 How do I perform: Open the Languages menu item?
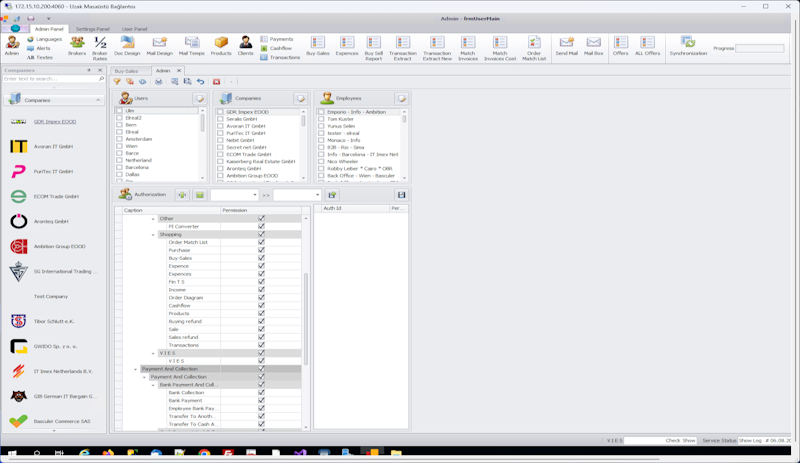coord(44,39)
